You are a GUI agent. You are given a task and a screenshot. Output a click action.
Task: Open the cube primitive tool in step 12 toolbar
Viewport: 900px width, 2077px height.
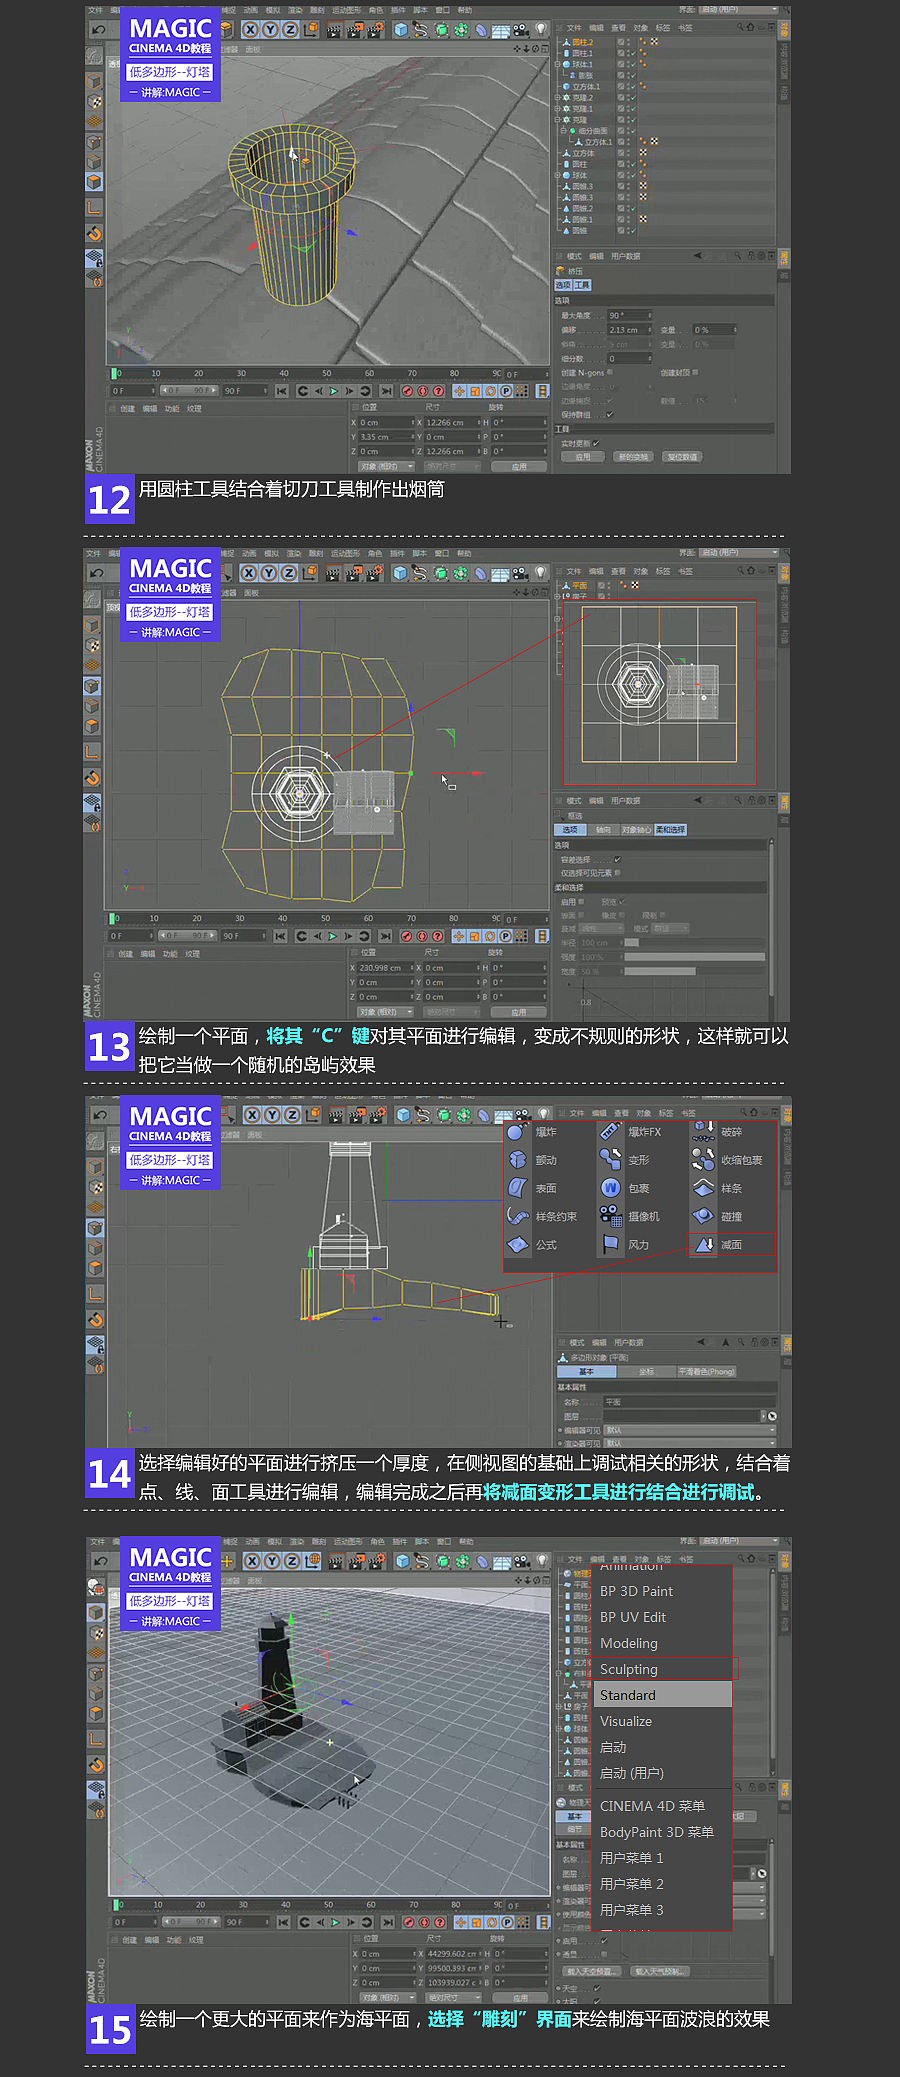point(401,30)
